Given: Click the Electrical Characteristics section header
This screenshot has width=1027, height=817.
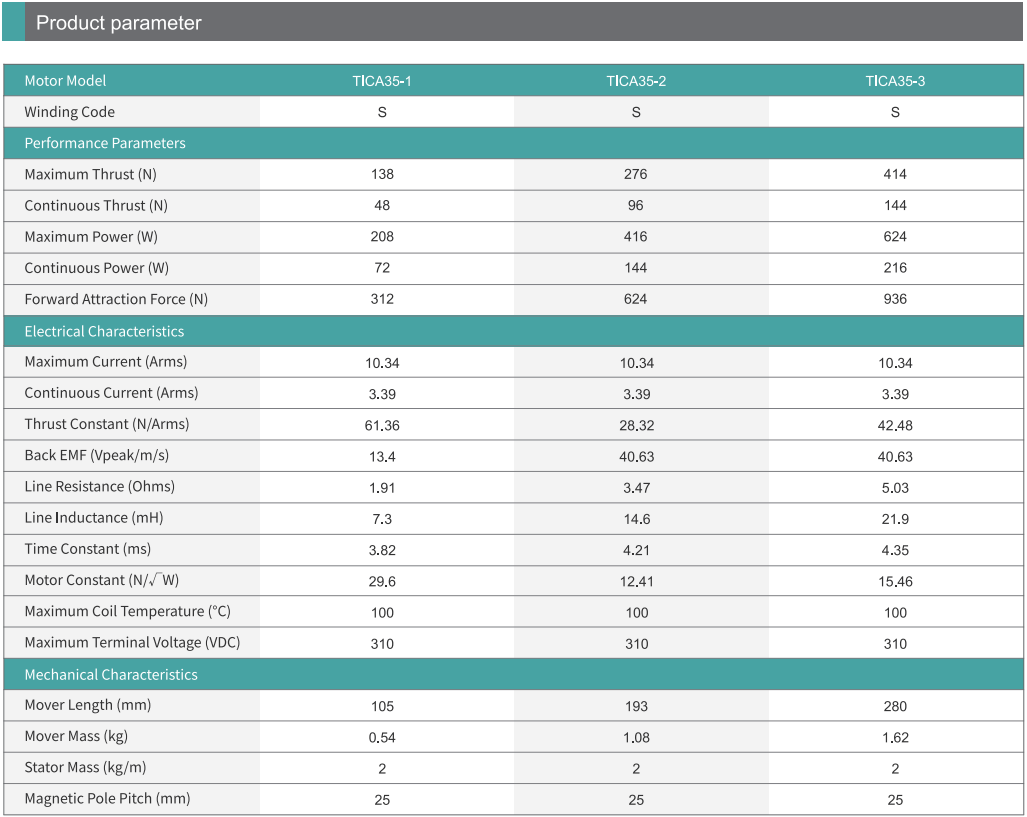Looking at the screenshot, I should click(x=104, y=331).
